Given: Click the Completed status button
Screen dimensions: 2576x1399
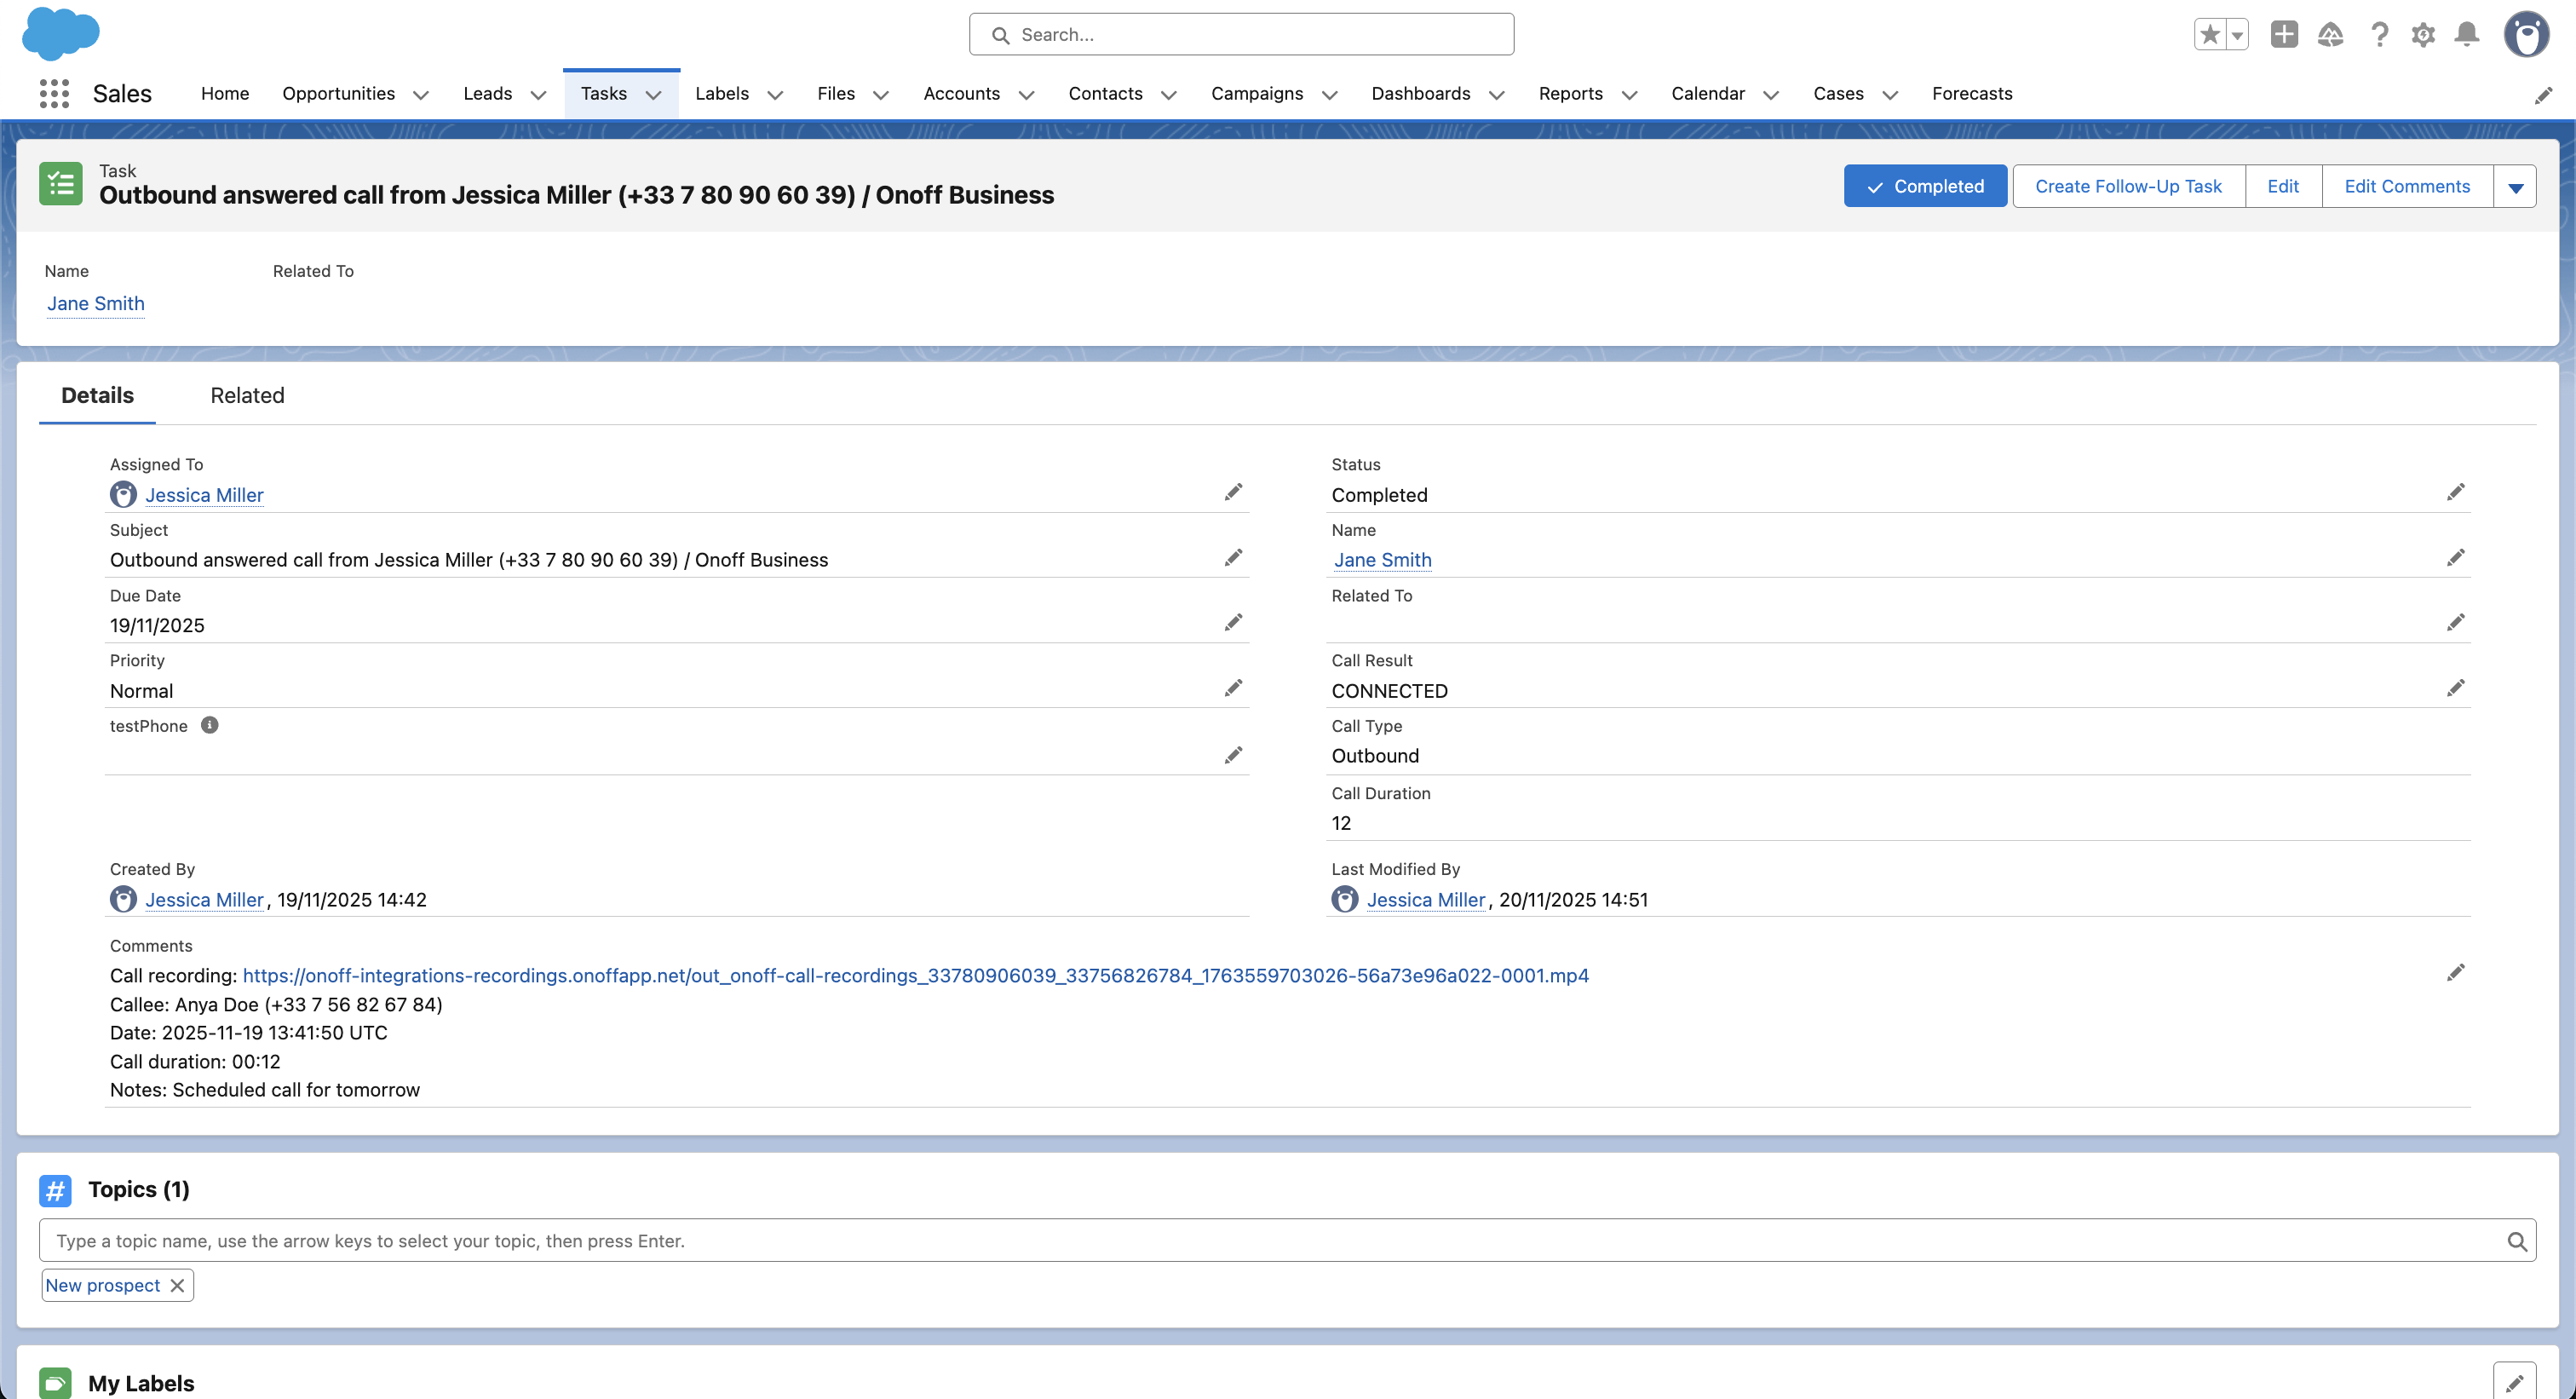Looking at the screenshot, I should pyautogui.click(x=1925, y=186).
